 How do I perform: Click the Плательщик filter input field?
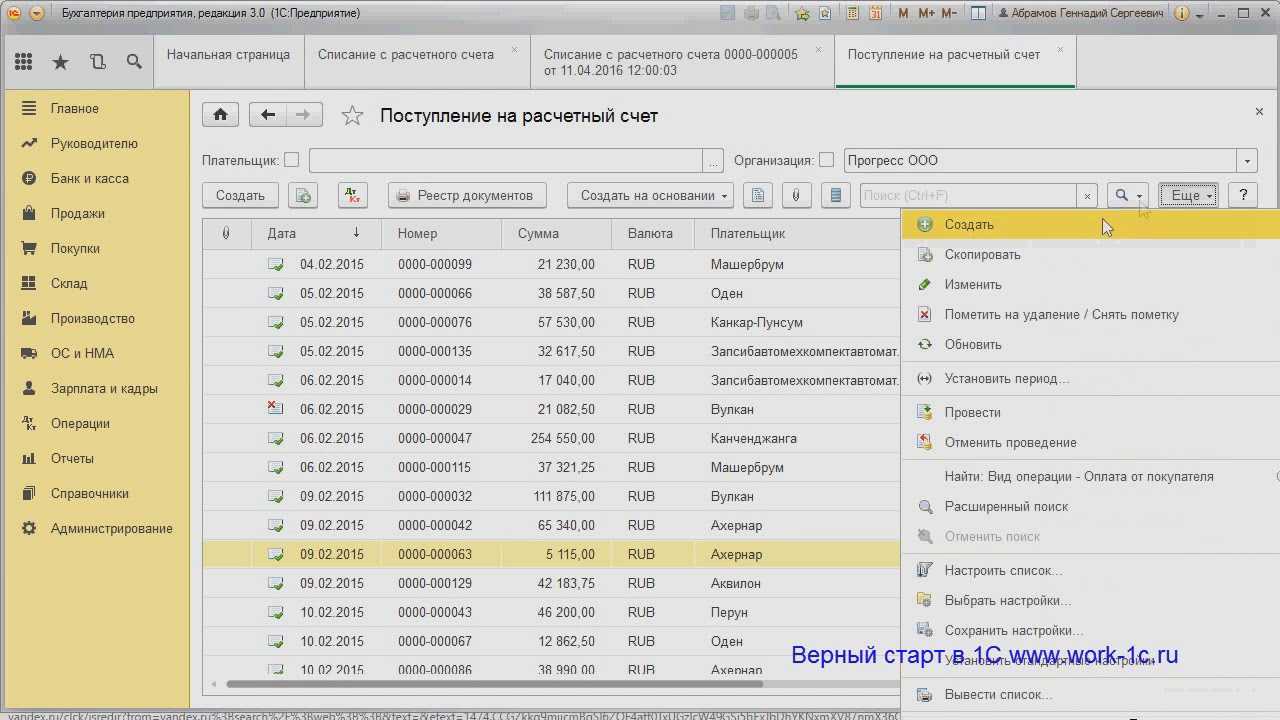click(506, 161)
